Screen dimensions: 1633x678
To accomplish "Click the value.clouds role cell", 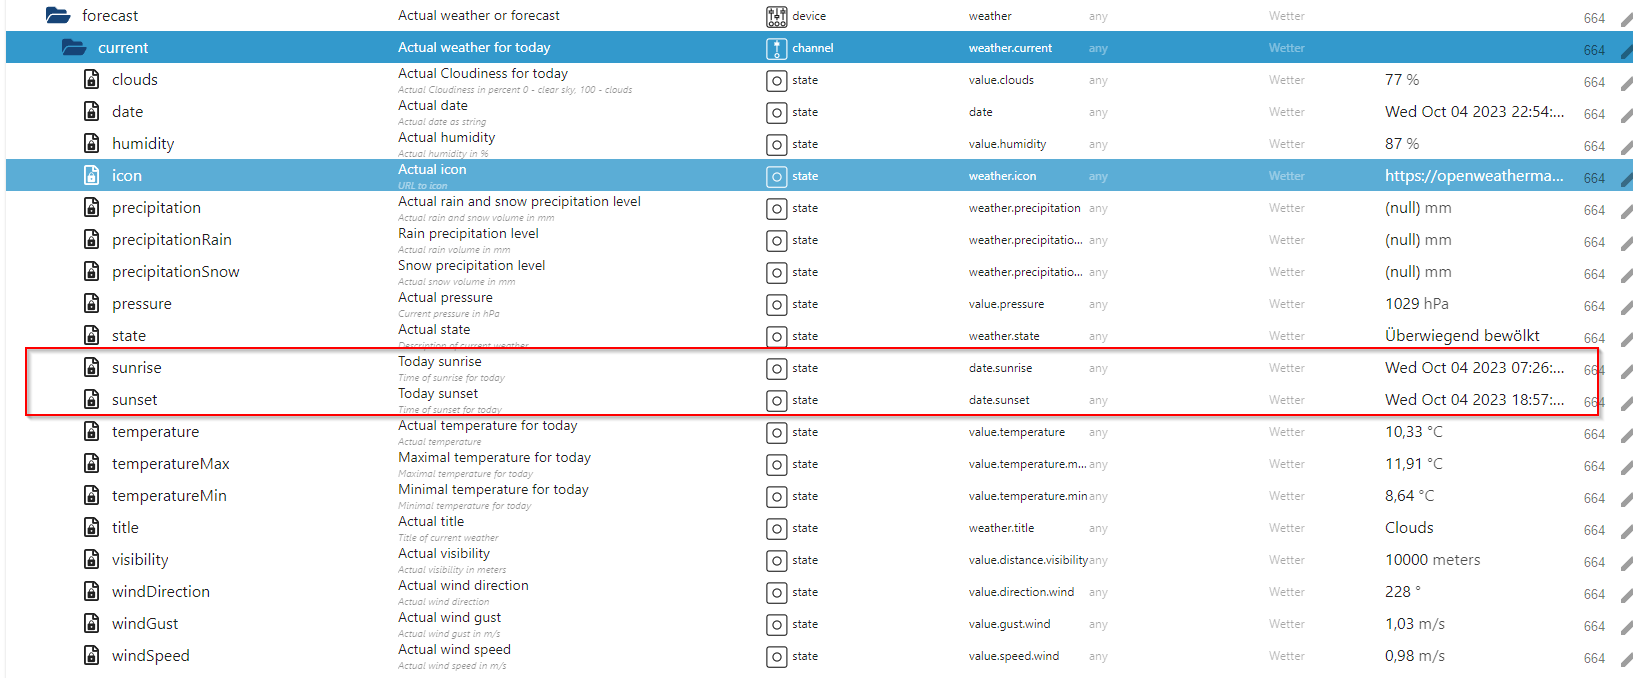I will click(1001, 80).
